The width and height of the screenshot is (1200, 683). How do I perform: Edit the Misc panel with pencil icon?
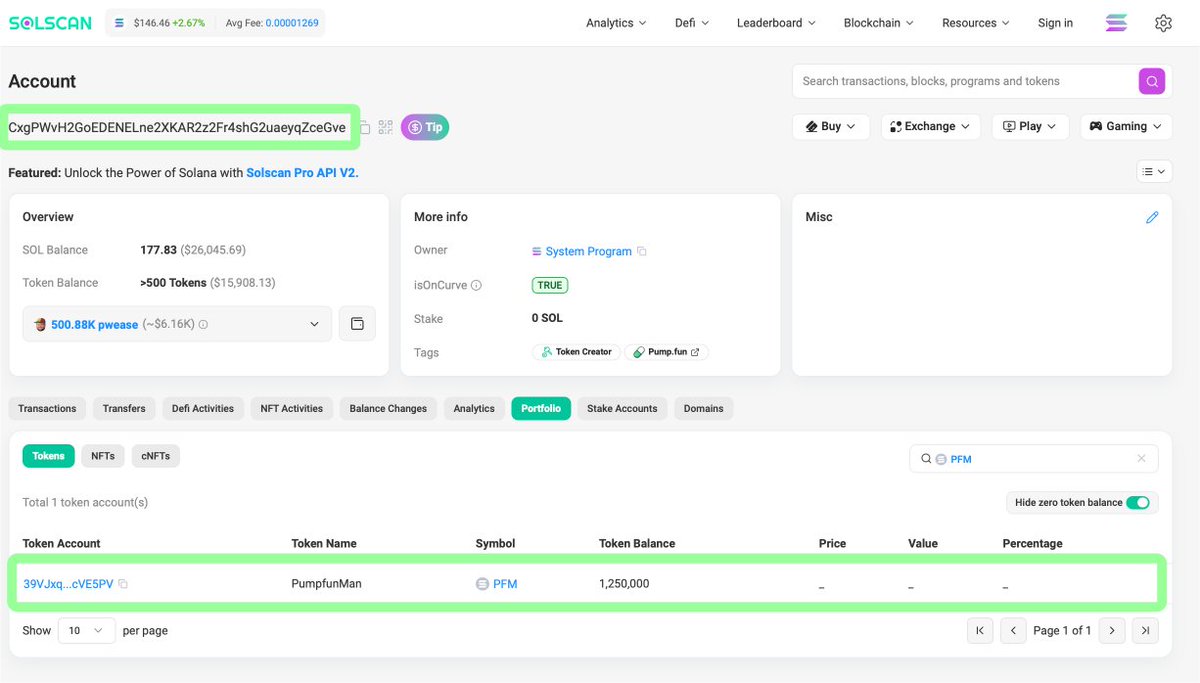(1152, 217)
